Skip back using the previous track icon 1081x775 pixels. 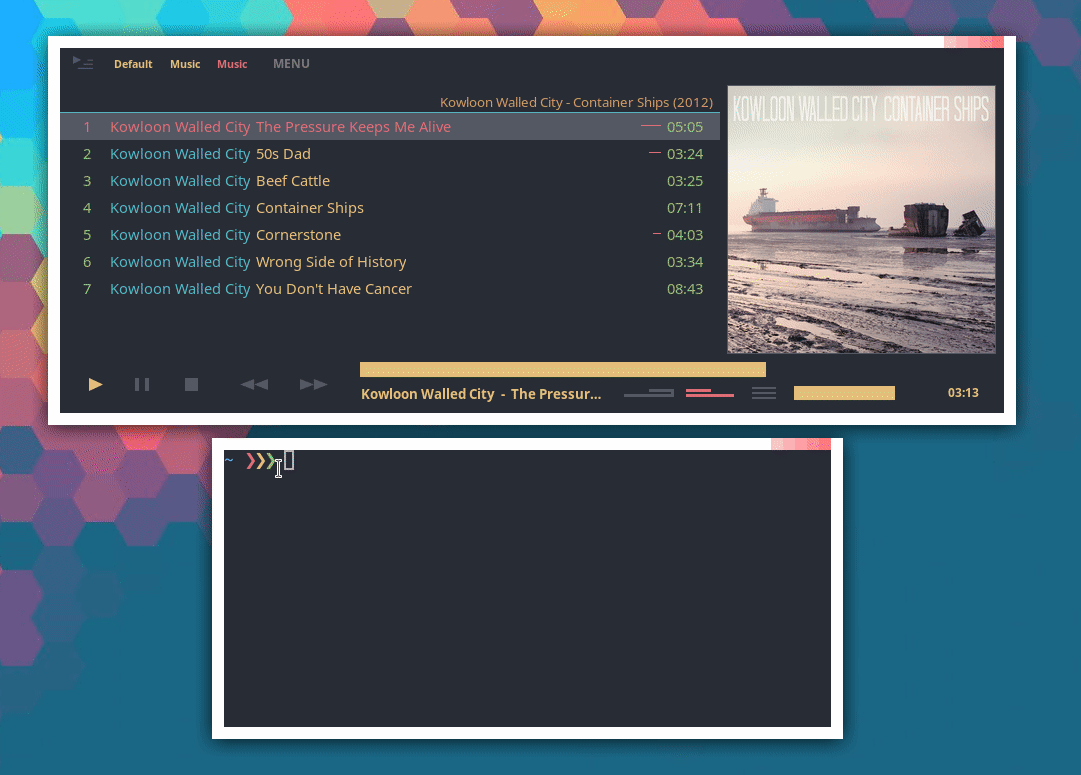254,384
